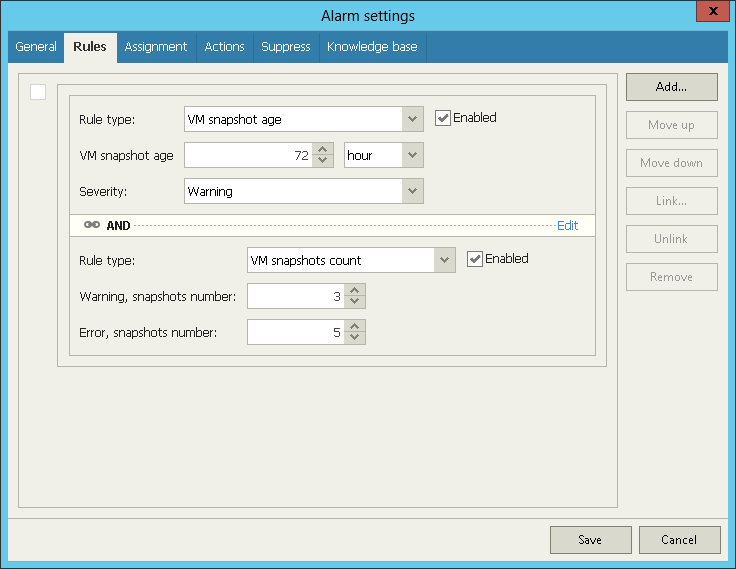
Task: Increase Error snapshots number
Action: click(354, 327)
